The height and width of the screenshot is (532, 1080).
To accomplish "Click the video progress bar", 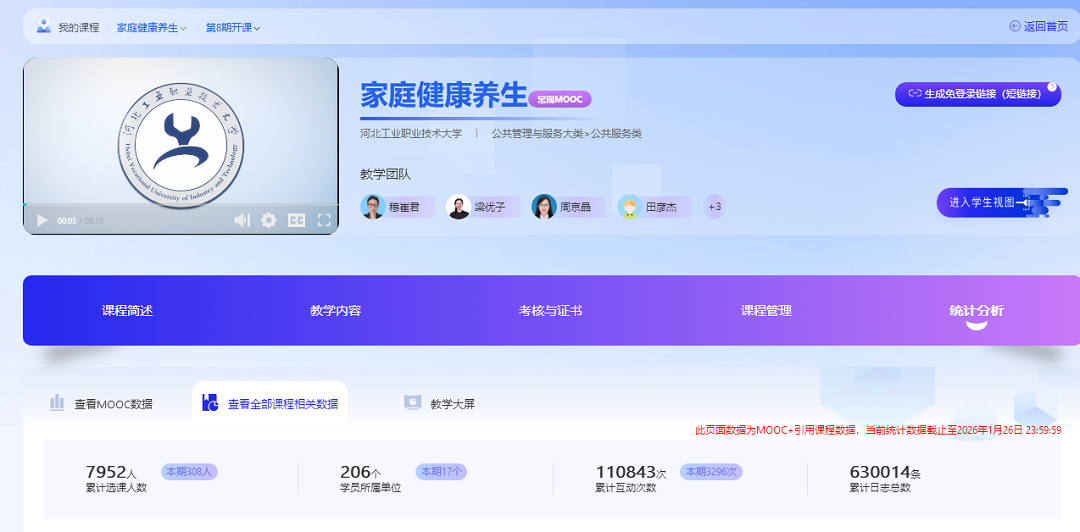I will coord(180,205).
